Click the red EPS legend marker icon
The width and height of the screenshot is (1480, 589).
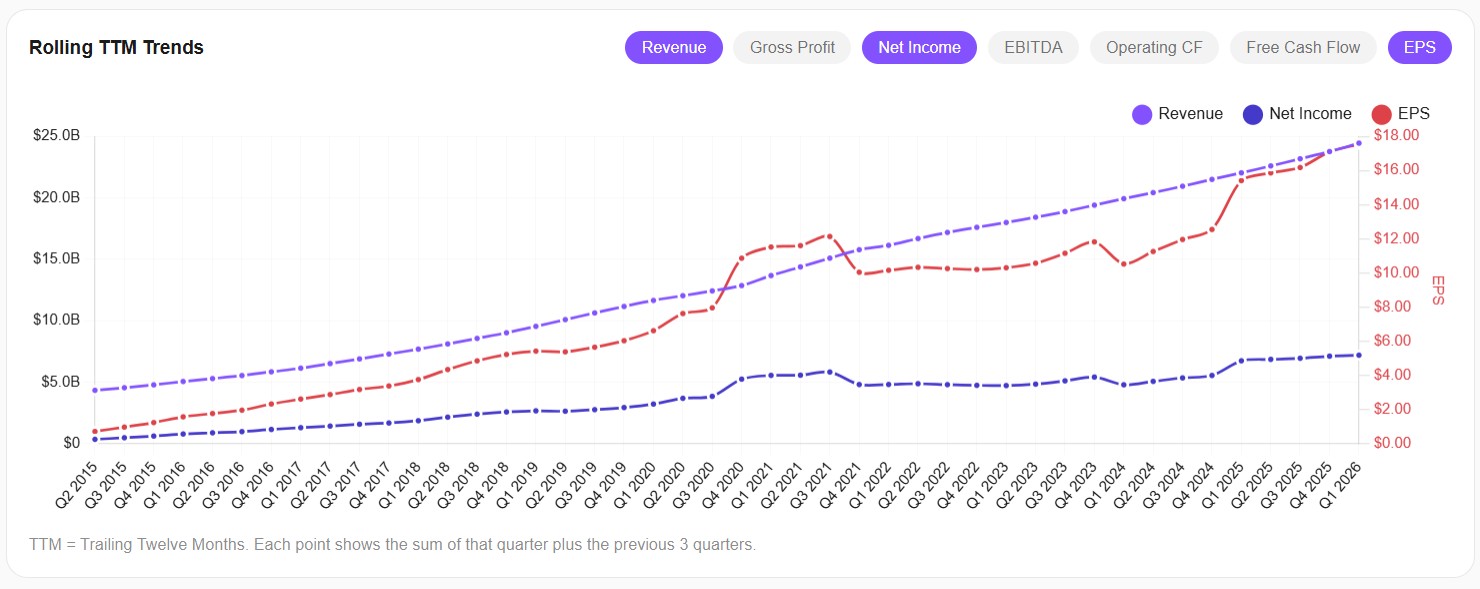click(1381, 113)
